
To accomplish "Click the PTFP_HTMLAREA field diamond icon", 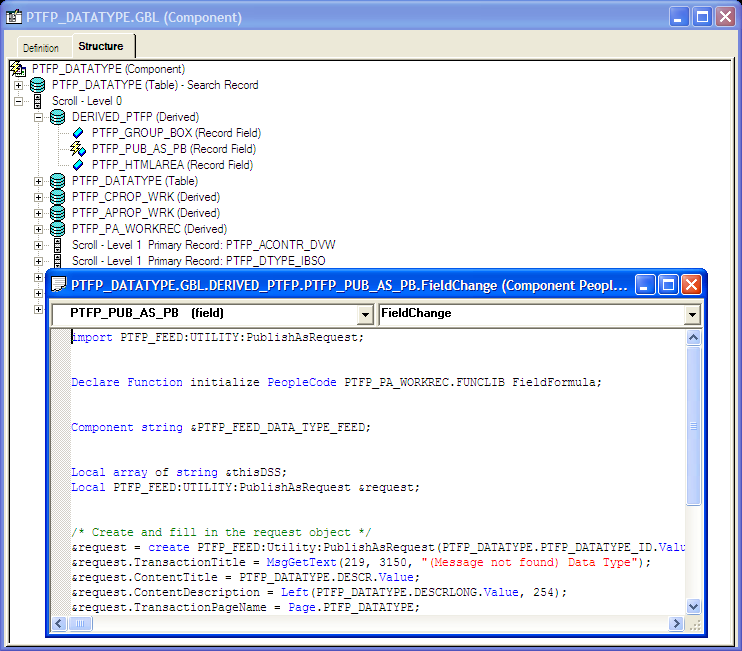I will pos(78,165).
